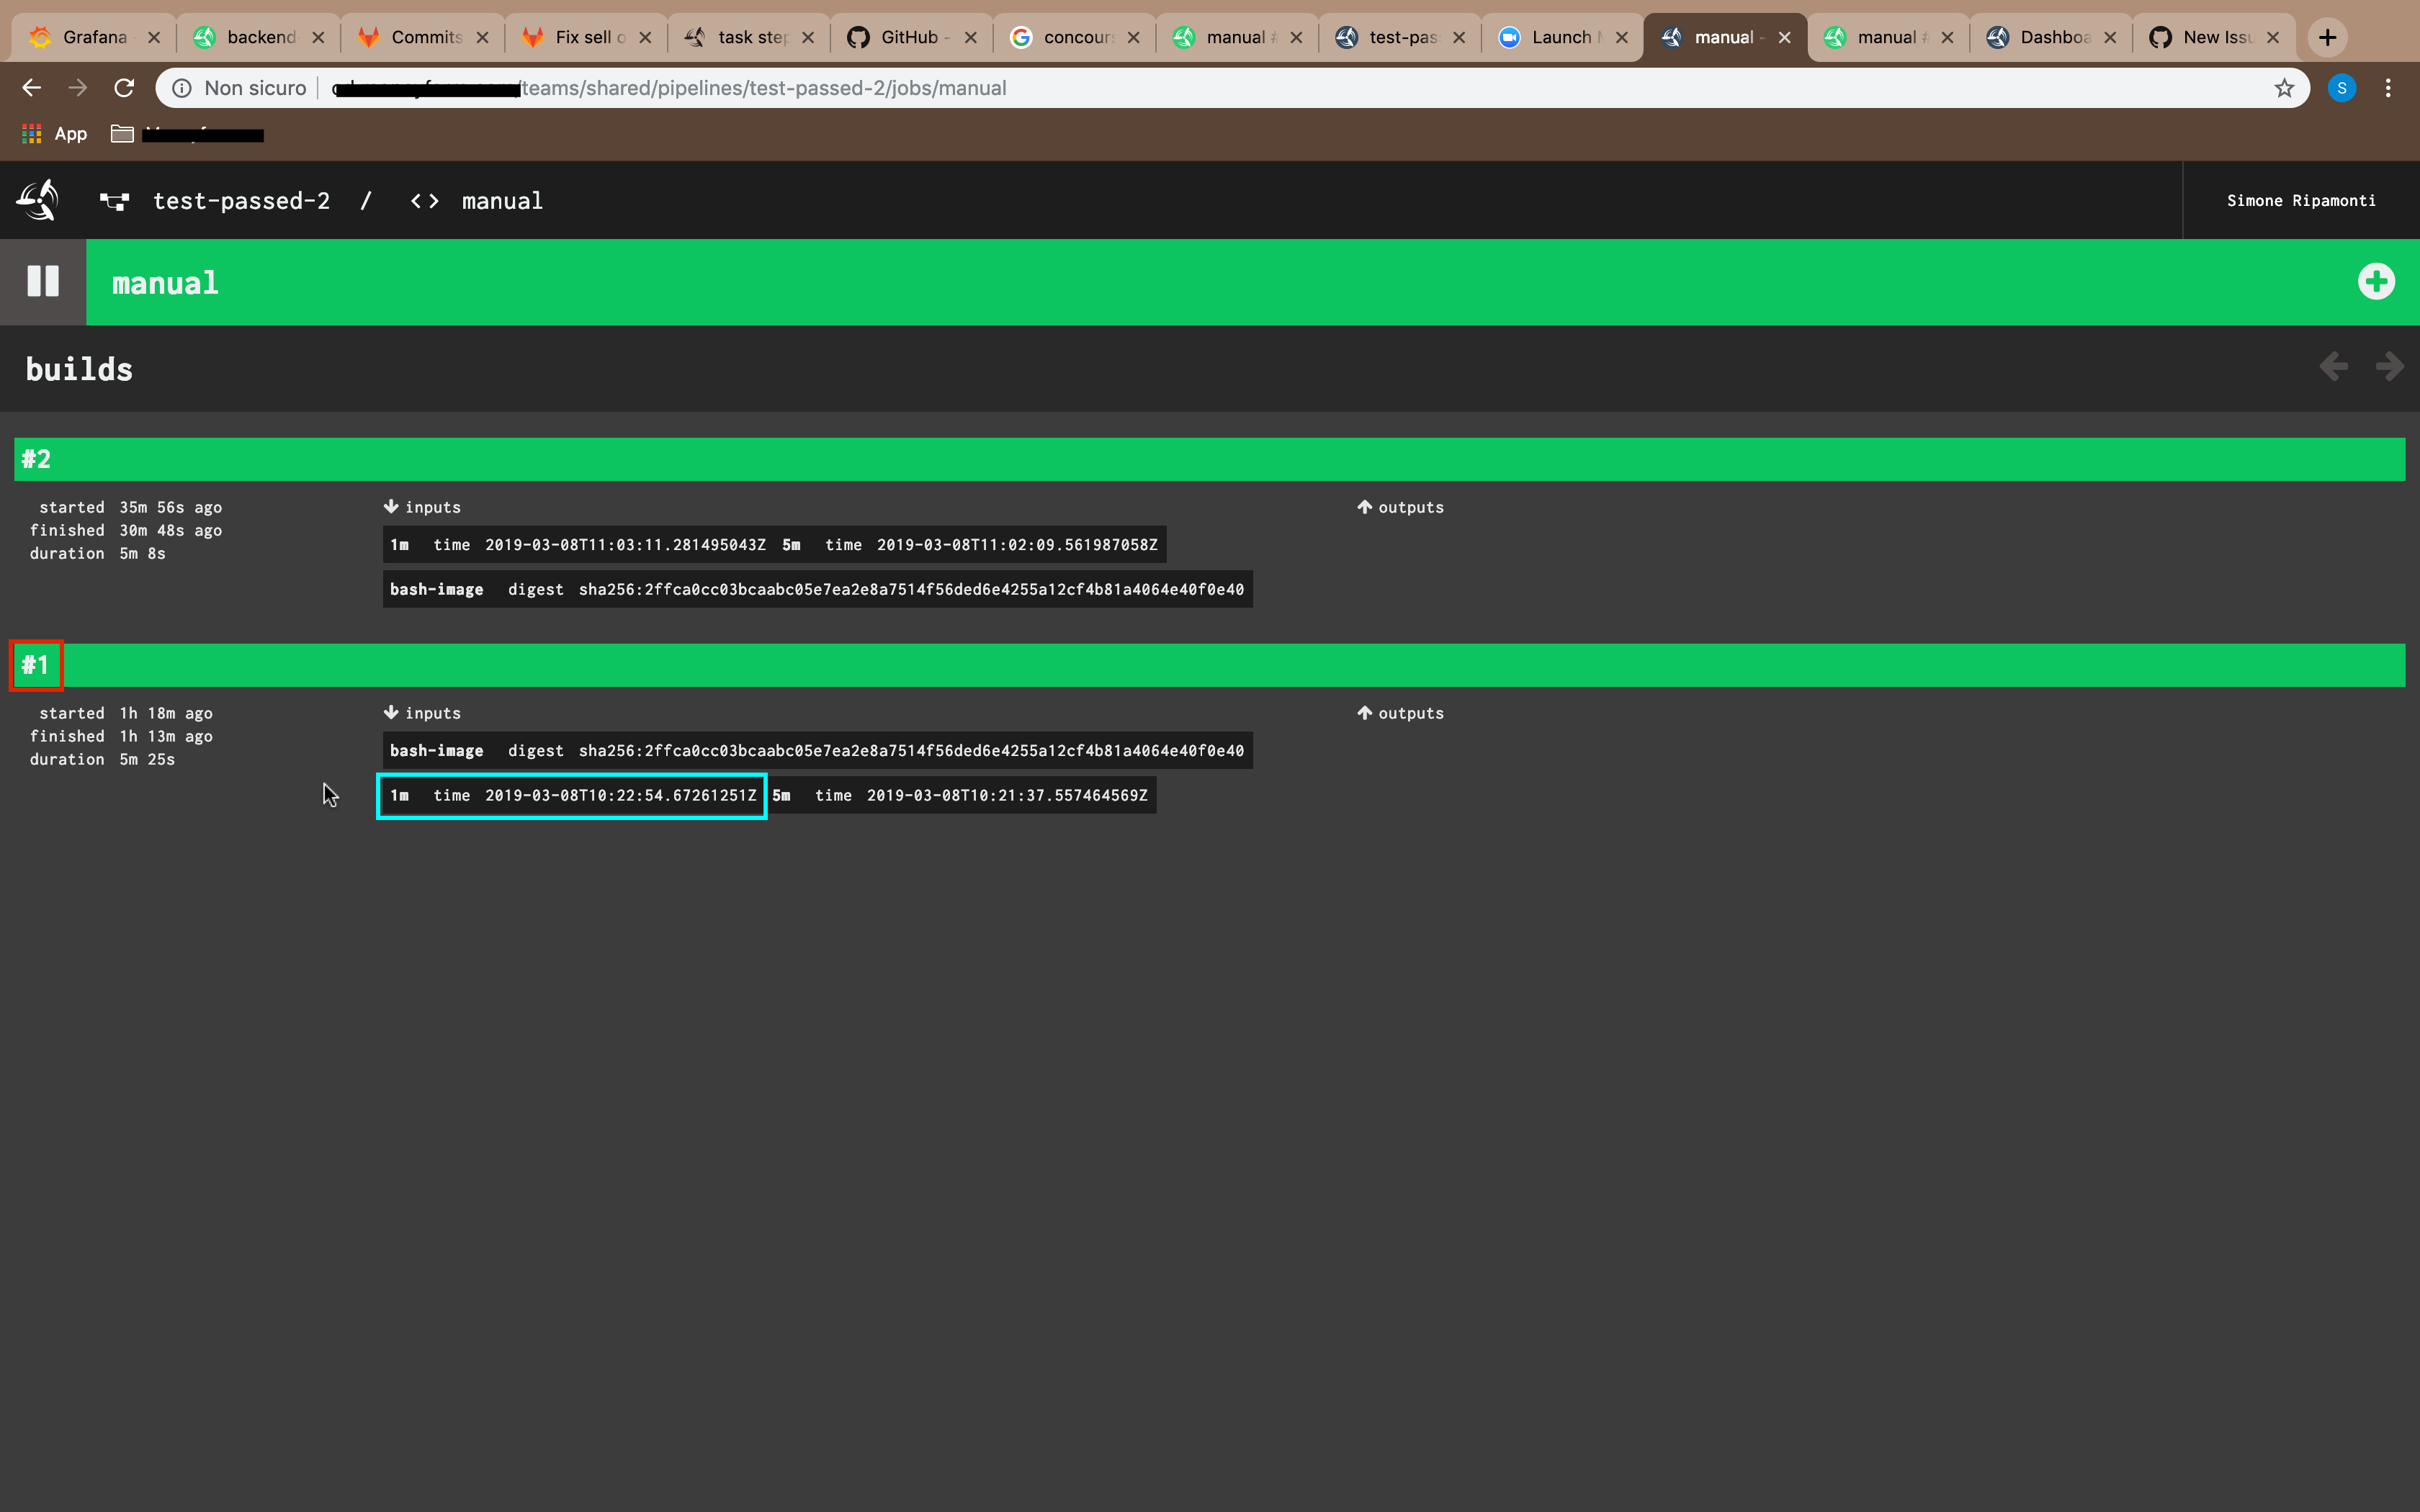Open the Simone Ripamonti user menu
Image resolution: width=2420 pixels, height=1512 pixels.
2300,200
